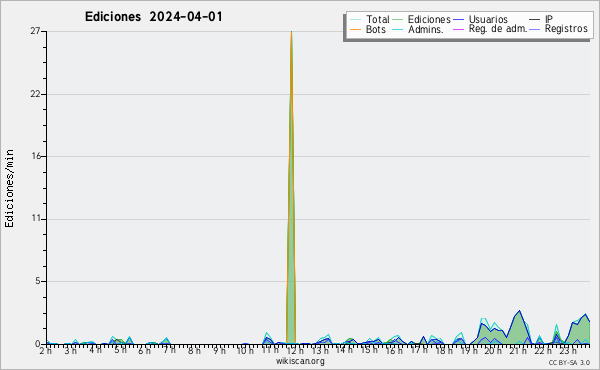Click the orange Bots legend line swatch
Viewport: 600px width, 370px height.
(x=355, y=29)
